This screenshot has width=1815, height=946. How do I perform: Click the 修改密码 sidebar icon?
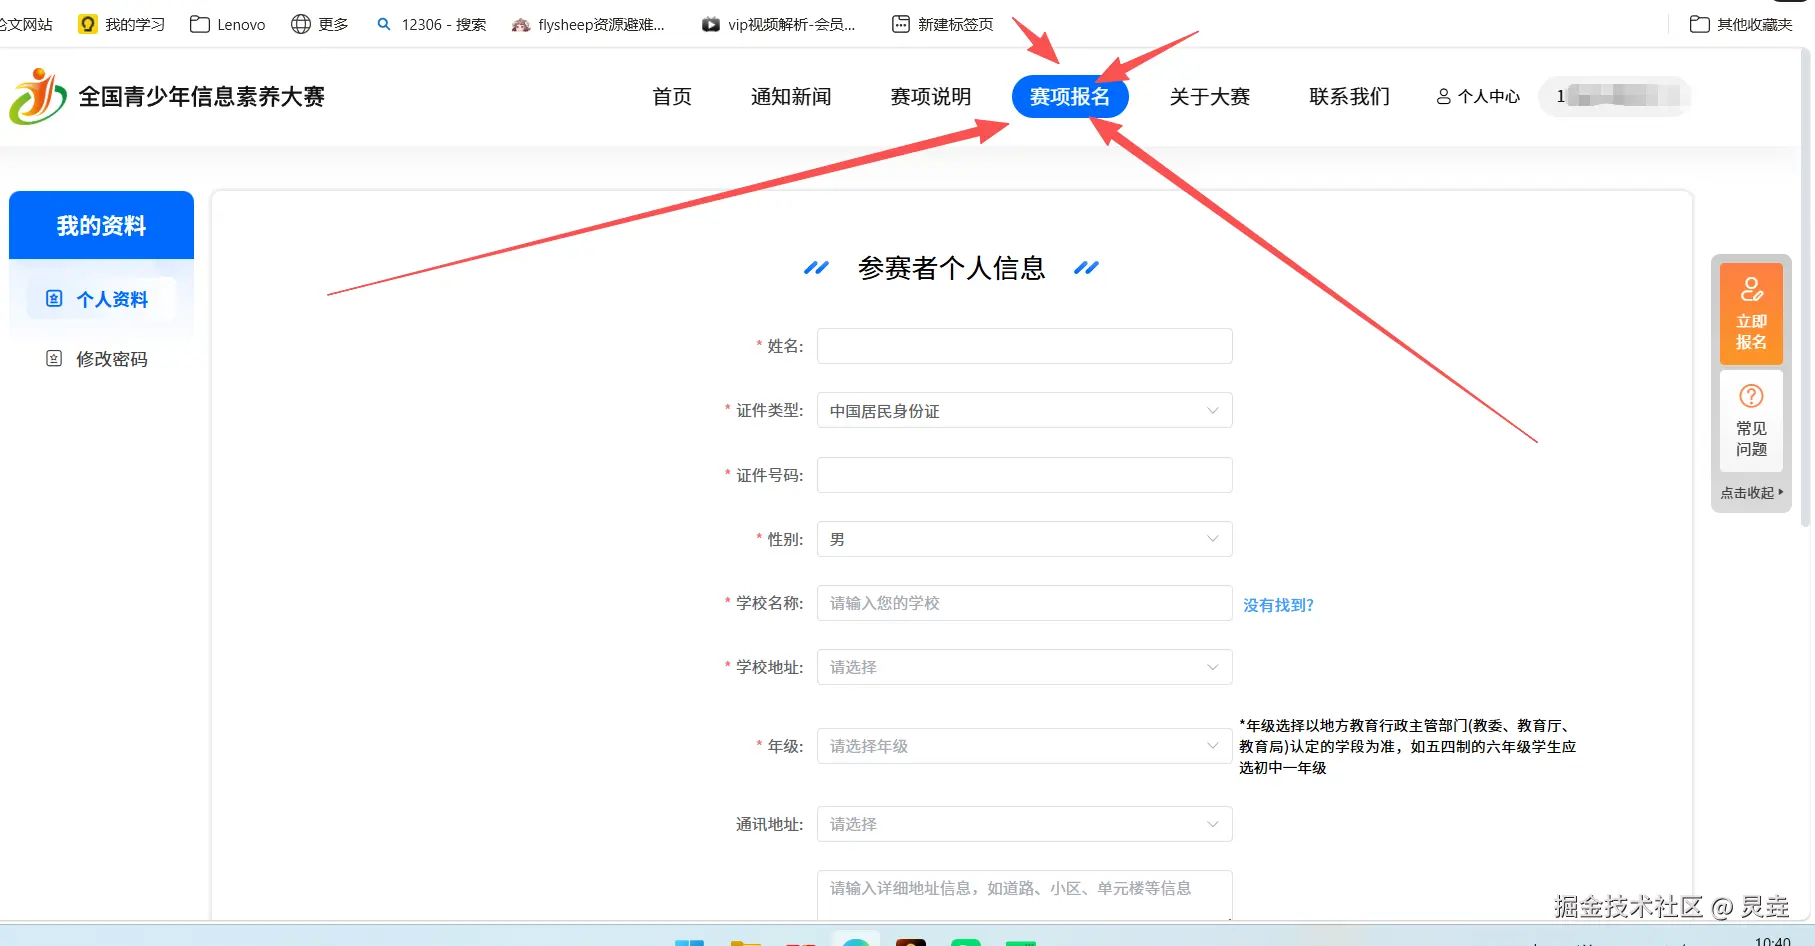tap(55, 358)
